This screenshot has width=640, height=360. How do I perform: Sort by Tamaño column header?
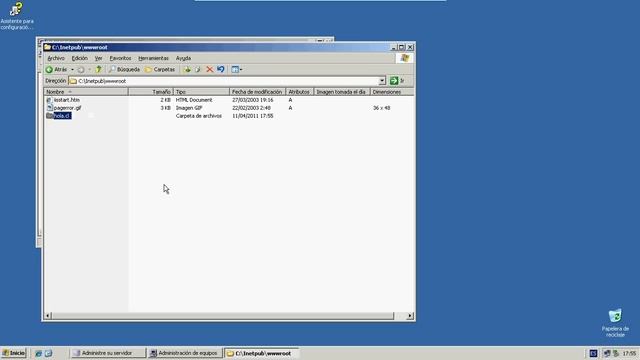(x=151, y=92)
